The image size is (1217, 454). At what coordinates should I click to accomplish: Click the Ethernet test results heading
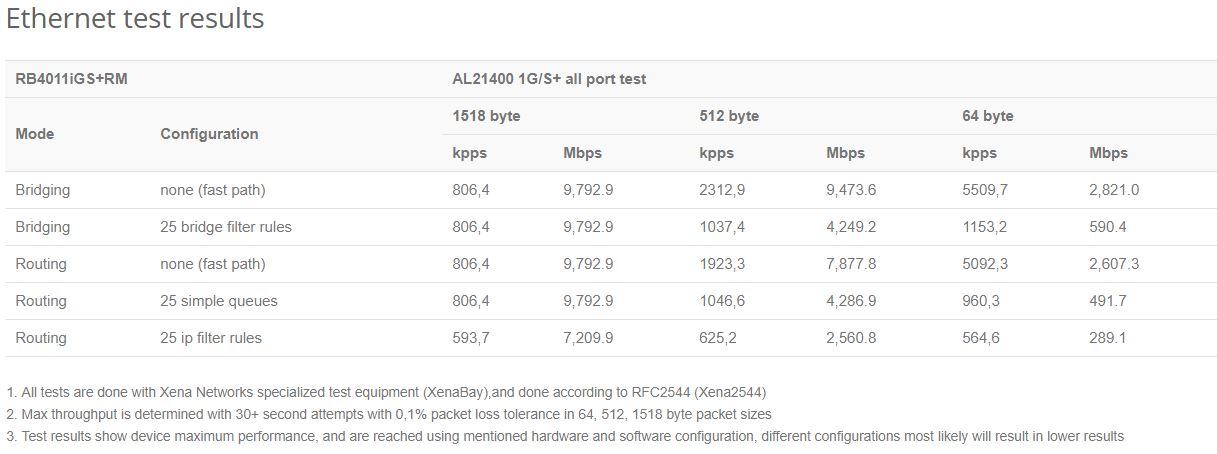click(135, 18)
